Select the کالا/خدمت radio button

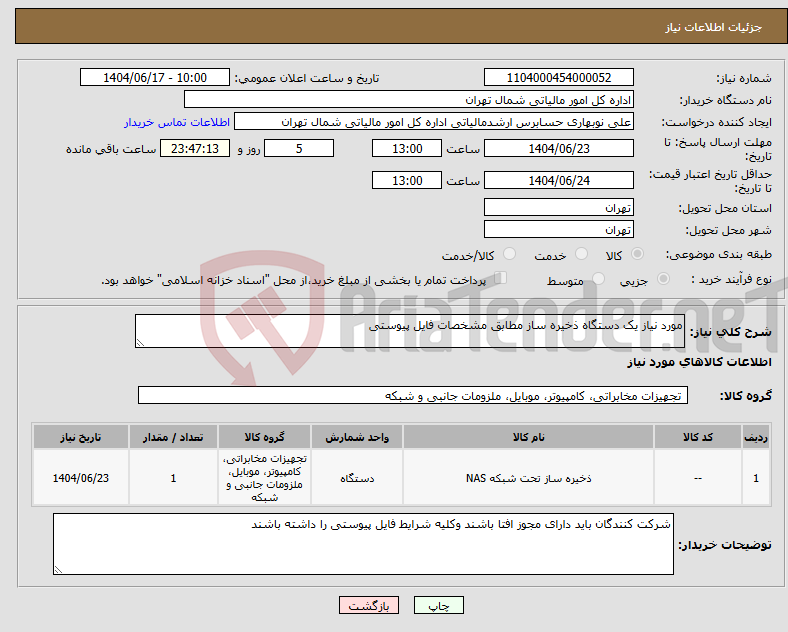coord(510,254)
